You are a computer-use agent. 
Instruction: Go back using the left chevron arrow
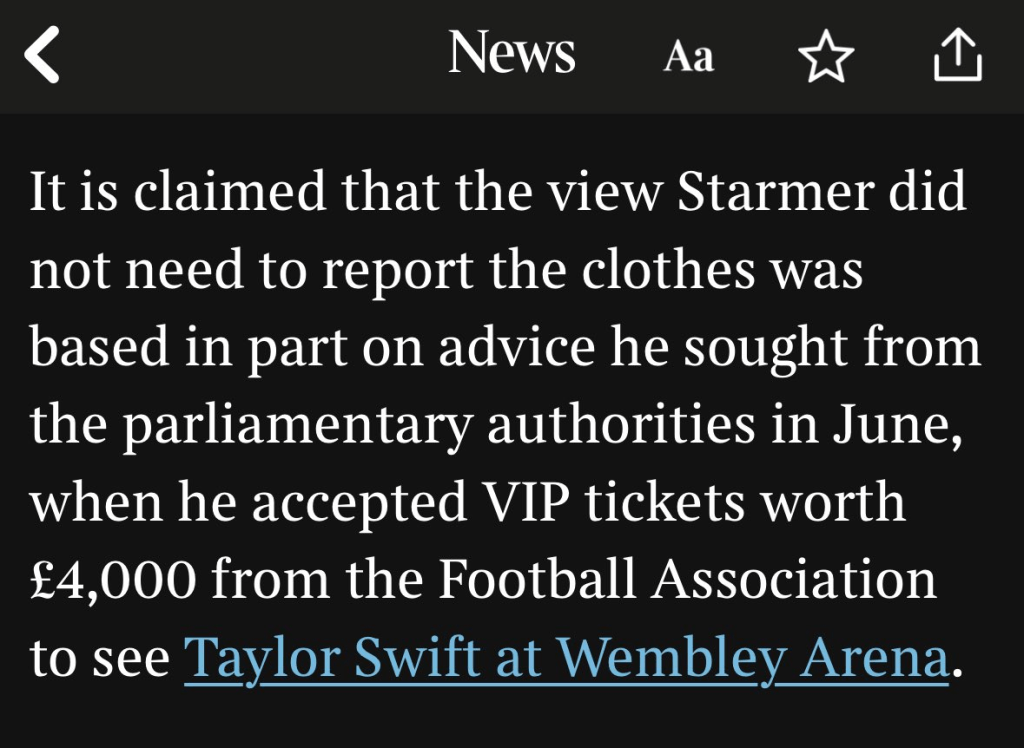(x=43, y=55)
